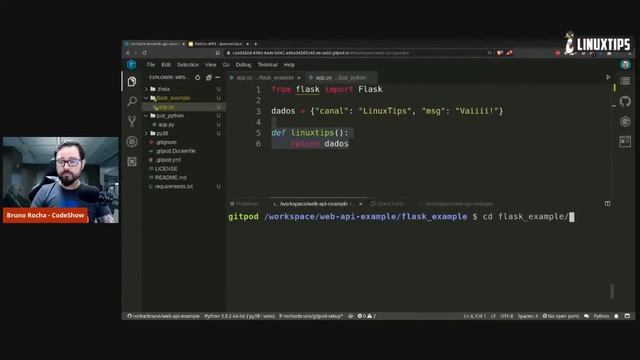Open the Source Control (Git) view
Screen dimensions: 640x360
[x=132, y=121]
